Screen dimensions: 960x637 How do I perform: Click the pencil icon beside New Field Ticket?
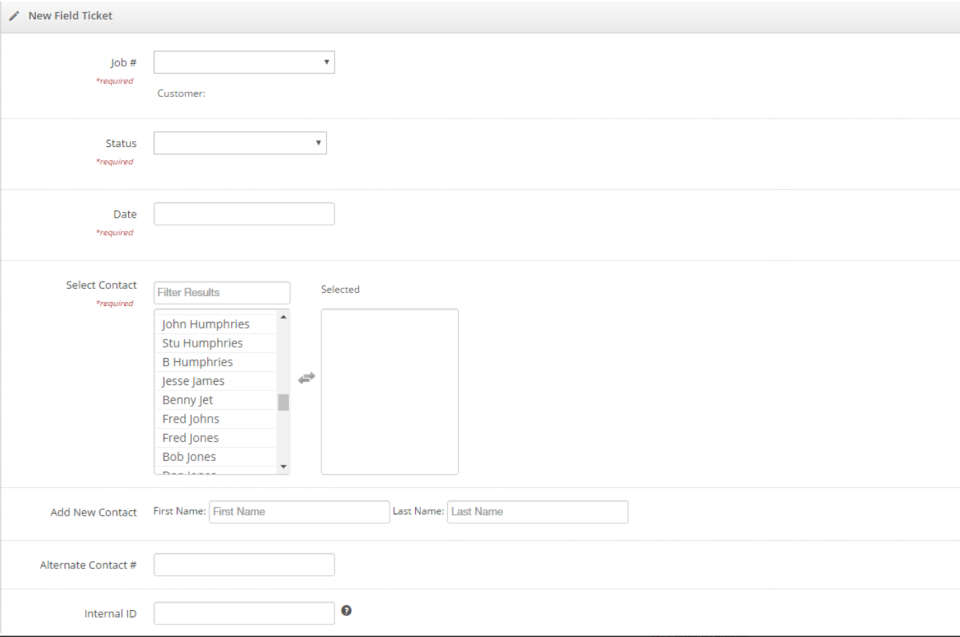14,16
